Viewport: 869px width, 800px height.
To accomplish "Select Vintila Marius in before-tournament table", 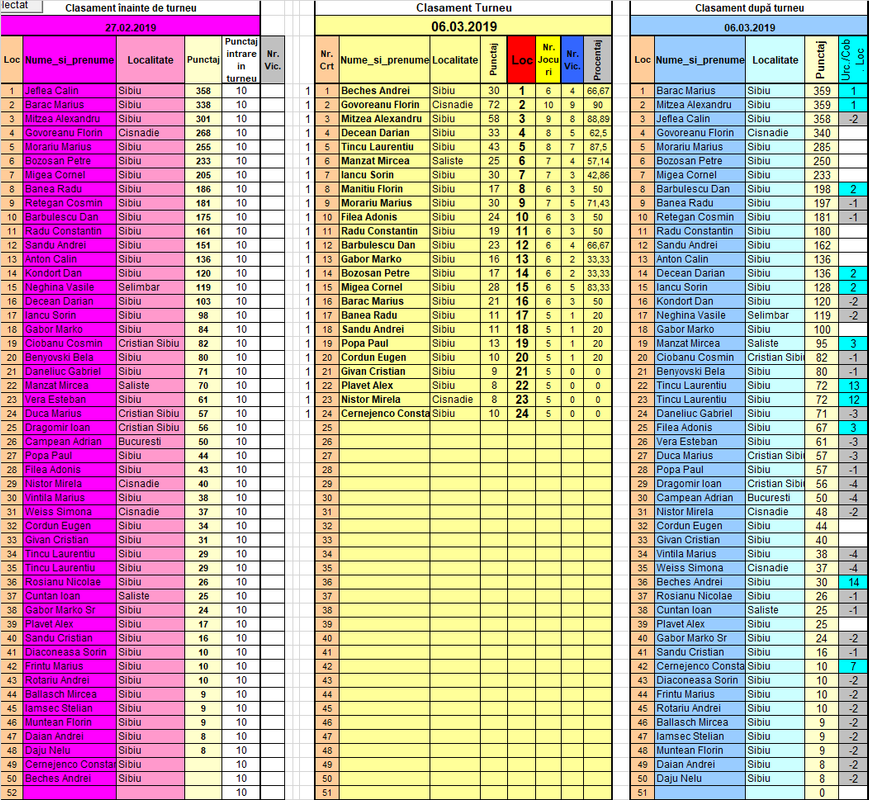I will [69, 498].
